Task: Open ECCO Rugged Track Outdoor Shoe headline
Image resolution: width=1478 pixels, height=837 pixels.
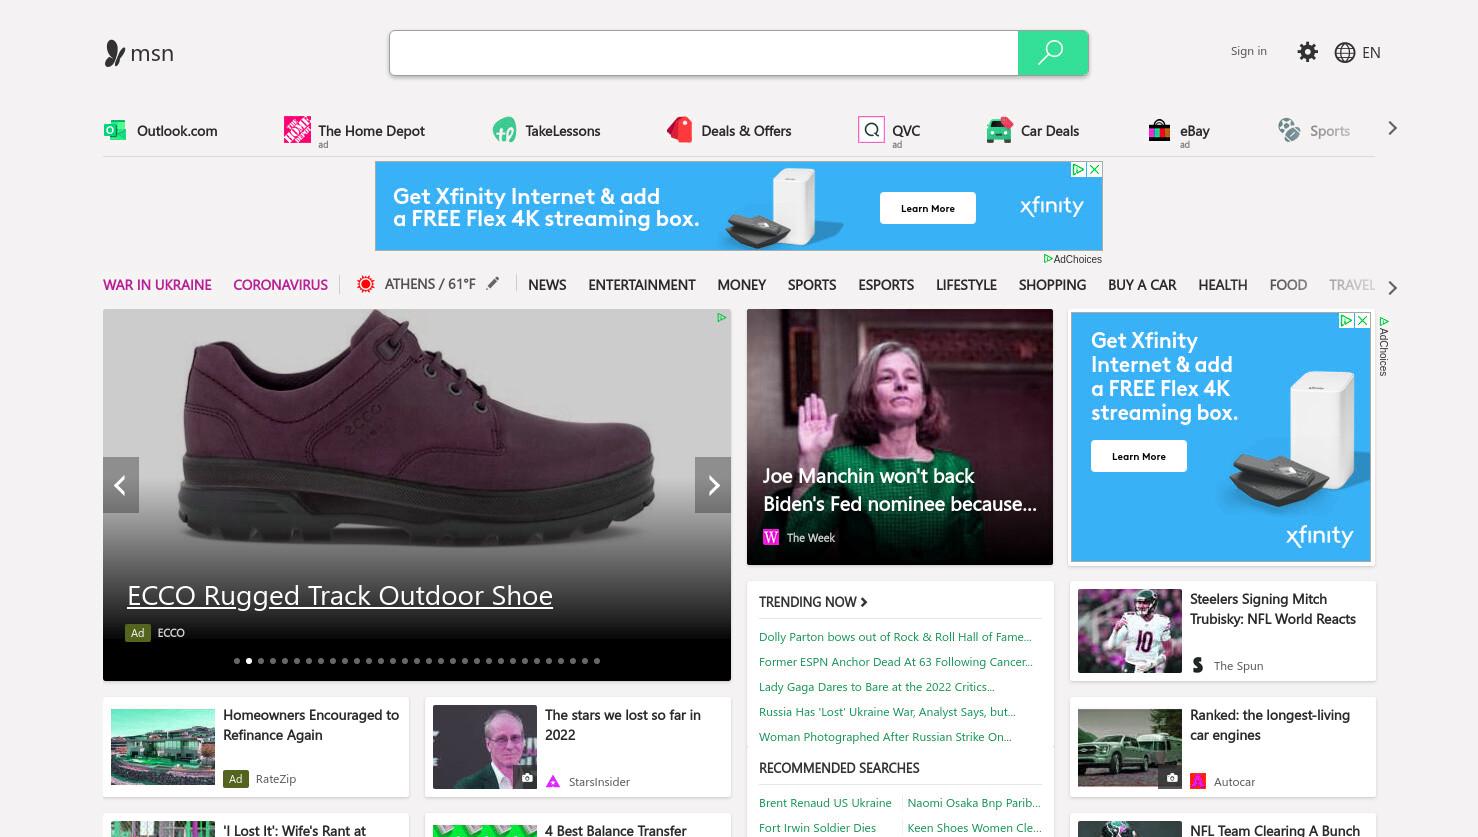Action: coord(340,595)
